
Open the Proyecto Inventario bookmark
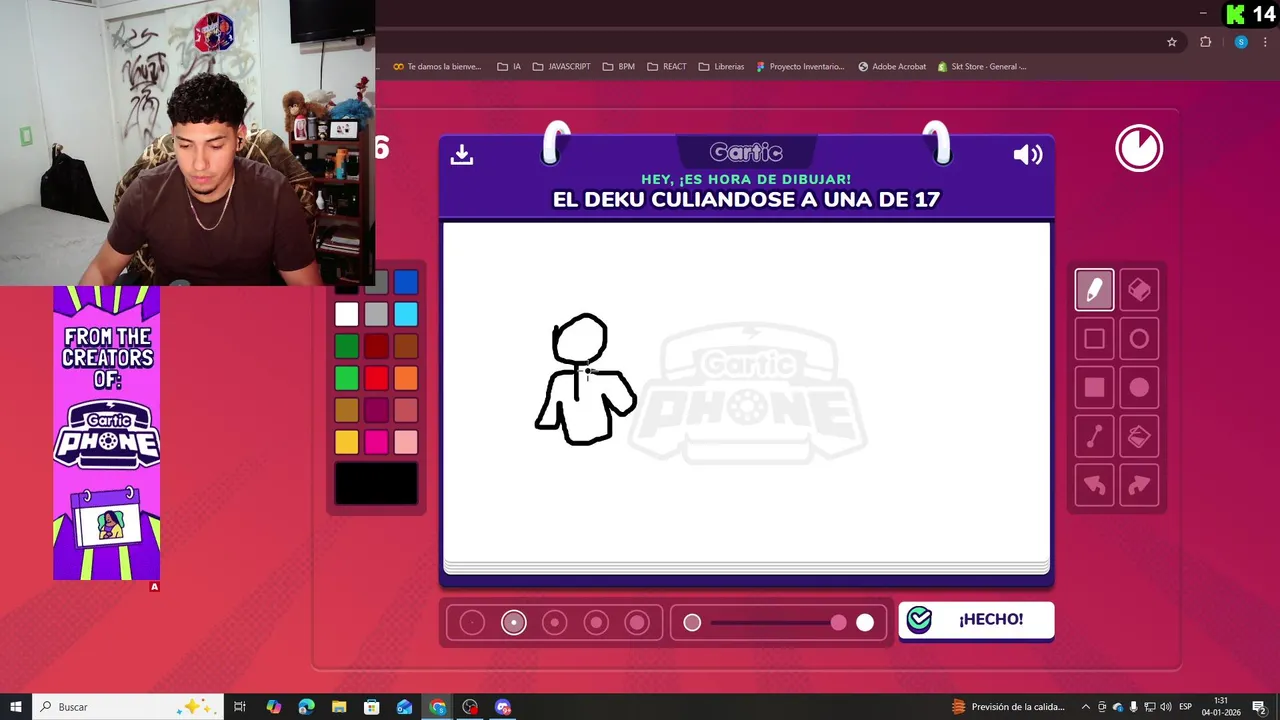click(800, 67)
